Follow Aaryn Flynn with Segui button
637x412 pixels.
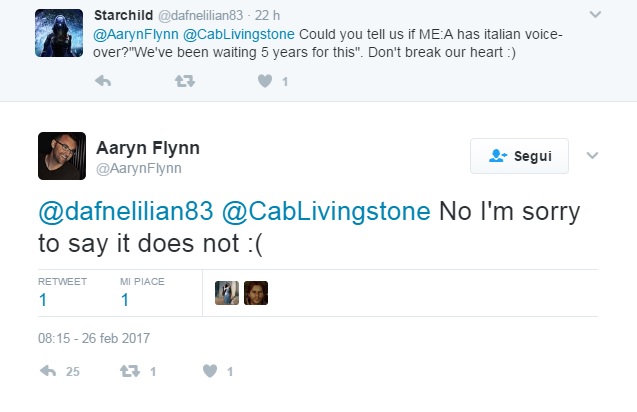(x=519, y=156)
